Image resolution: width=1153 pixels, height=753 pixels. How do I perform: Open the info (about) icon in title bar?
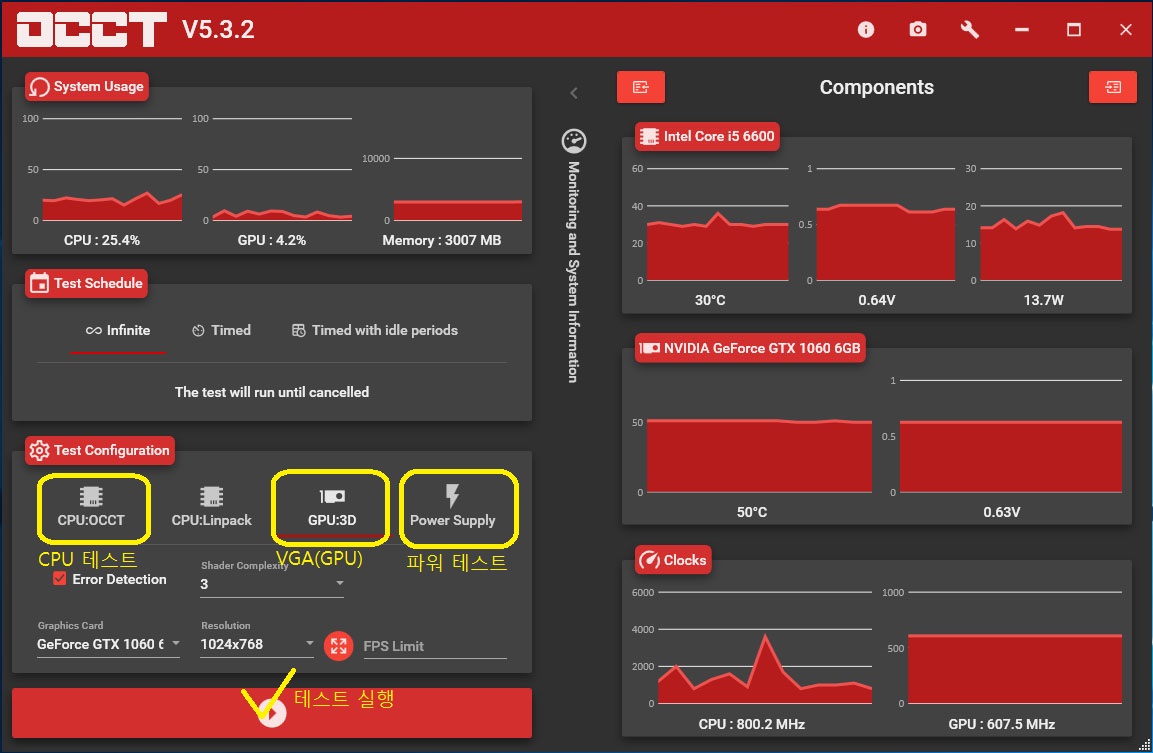point(865,29)
